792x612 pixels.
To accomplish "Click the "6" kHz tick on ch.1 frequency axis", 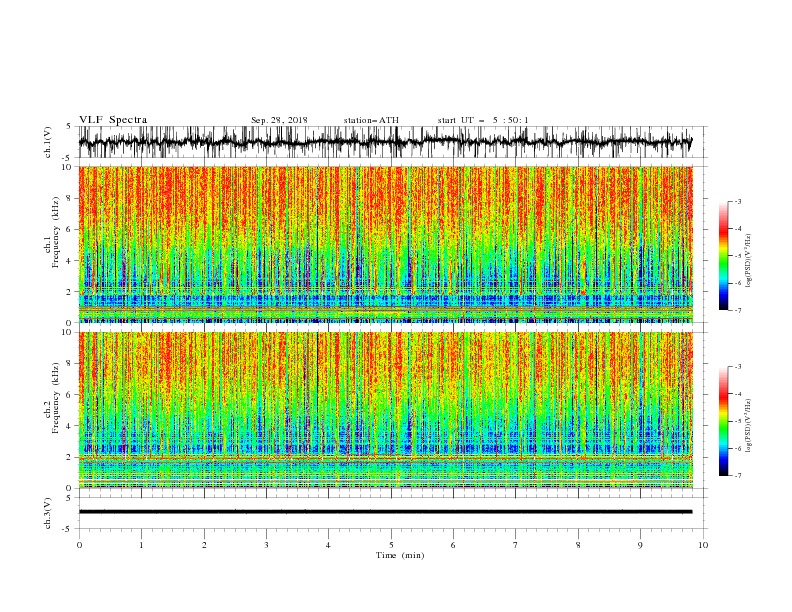I will click(x=70, y=229).
